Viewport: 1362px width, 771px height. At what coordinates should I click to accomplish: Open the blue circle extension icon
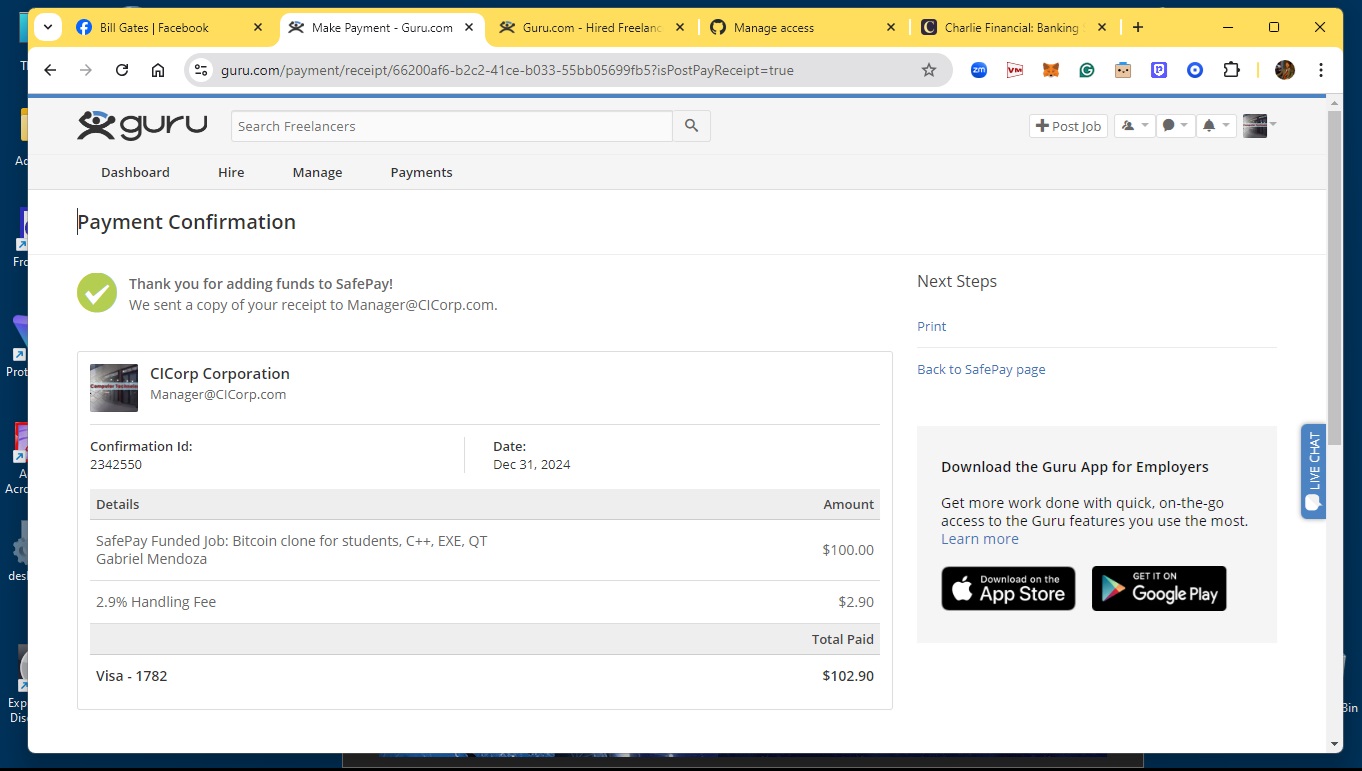1195,70
